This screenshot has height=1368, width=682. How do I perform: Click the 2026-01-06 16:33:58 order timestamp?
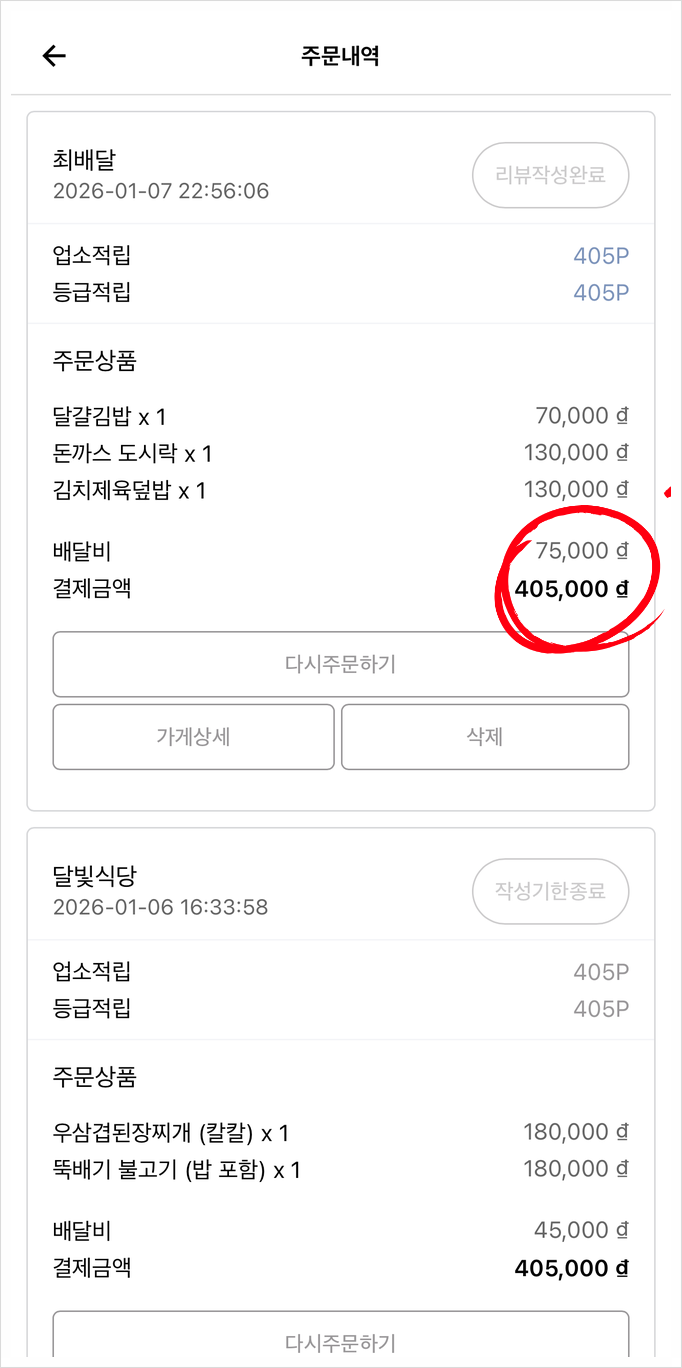(x=160, y=908)
